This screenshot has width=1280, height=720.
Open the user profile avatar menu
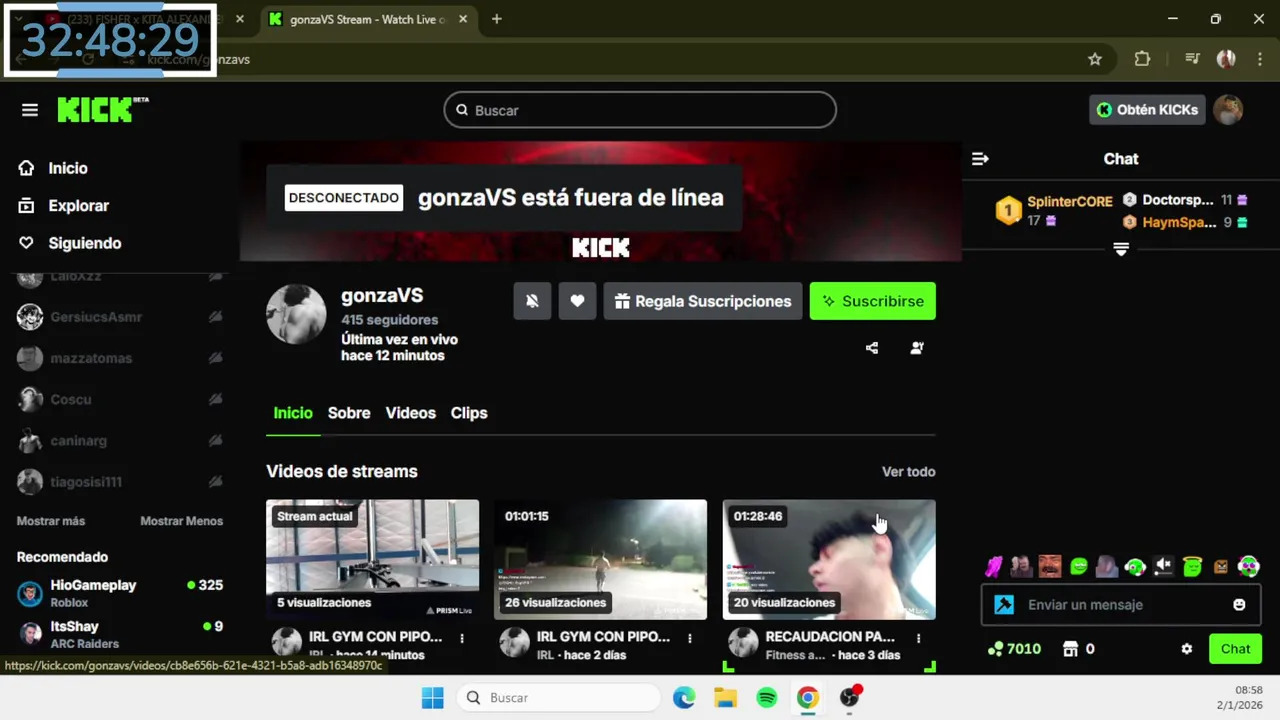tap(1228, 110)
